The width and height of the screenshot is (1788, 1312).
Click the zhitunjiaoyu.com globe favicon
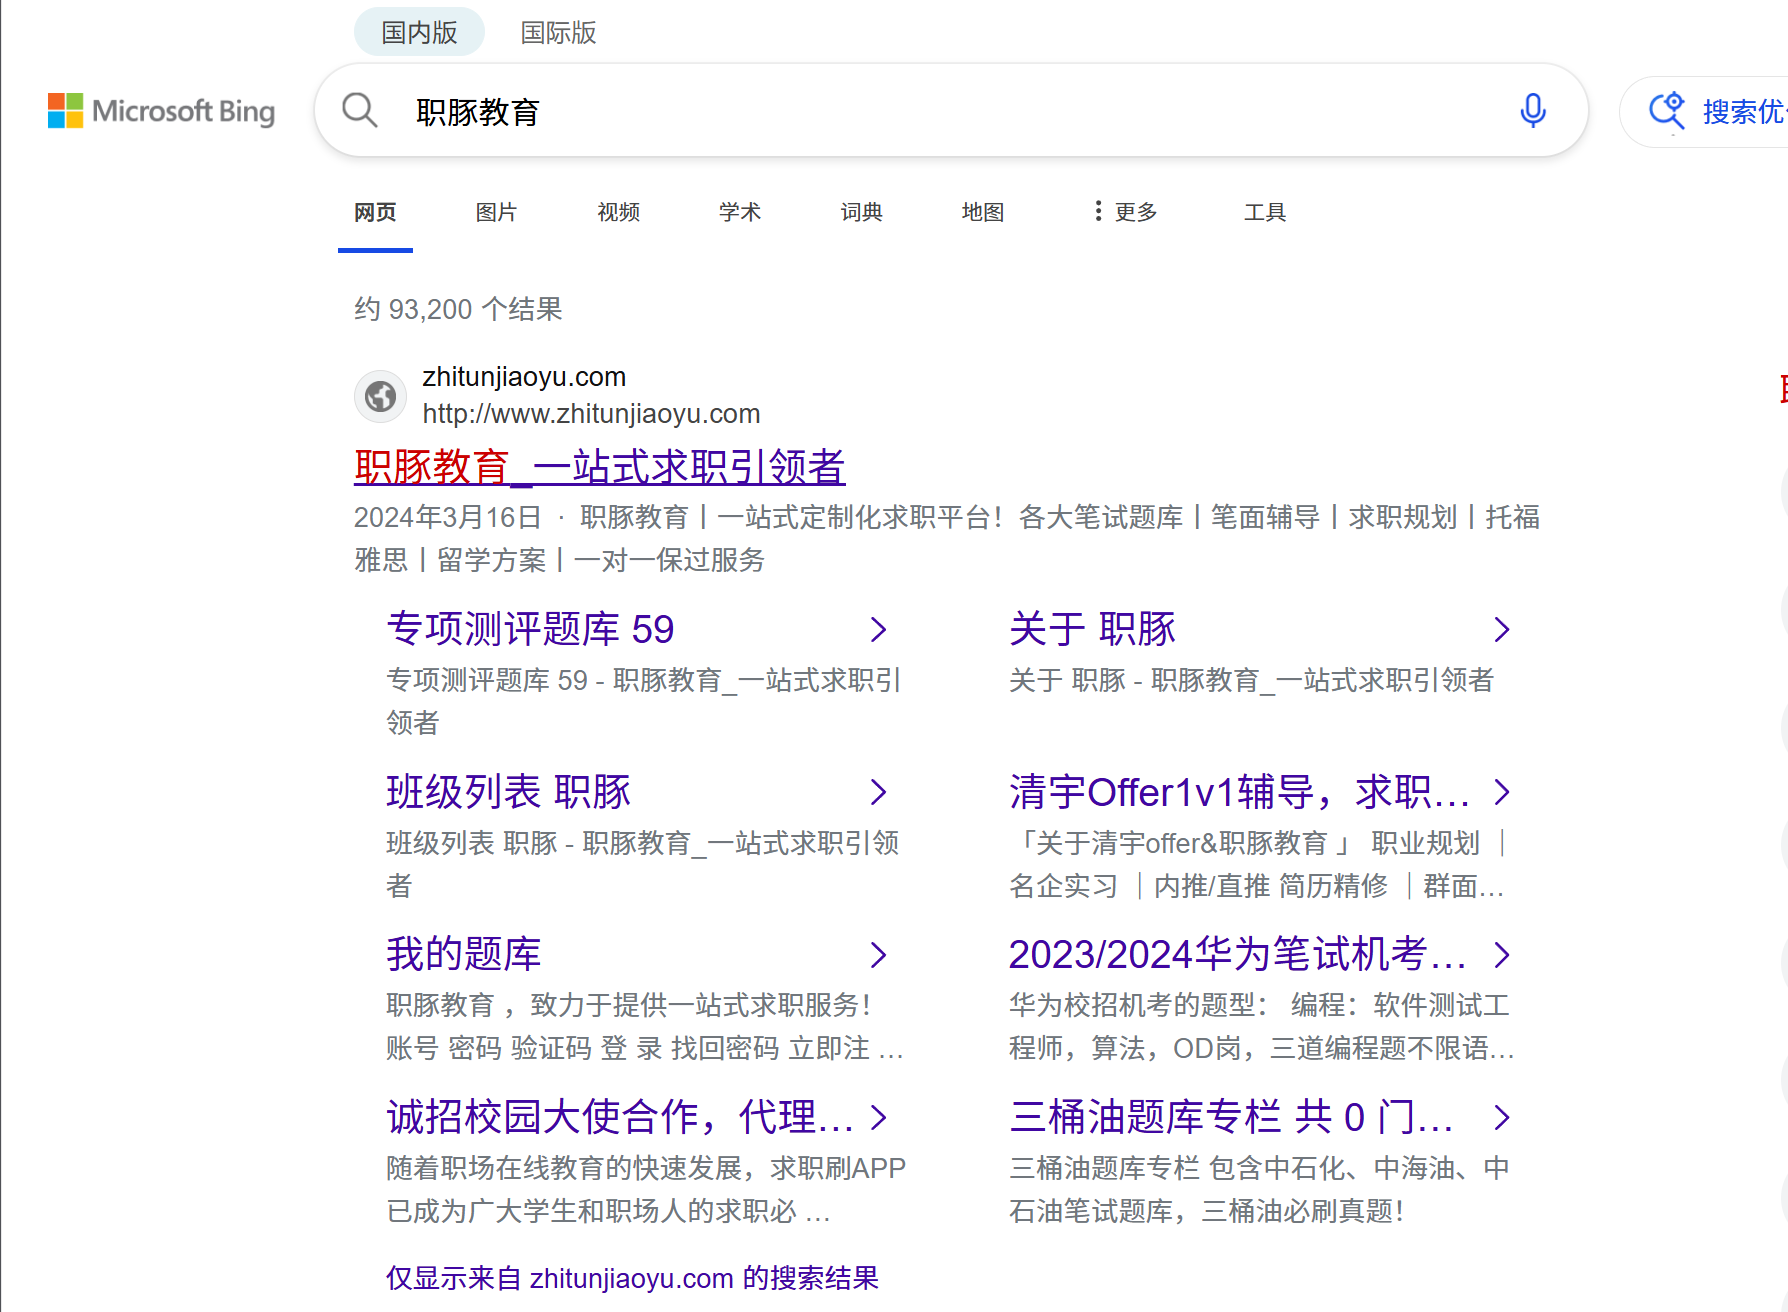point(380,396)
